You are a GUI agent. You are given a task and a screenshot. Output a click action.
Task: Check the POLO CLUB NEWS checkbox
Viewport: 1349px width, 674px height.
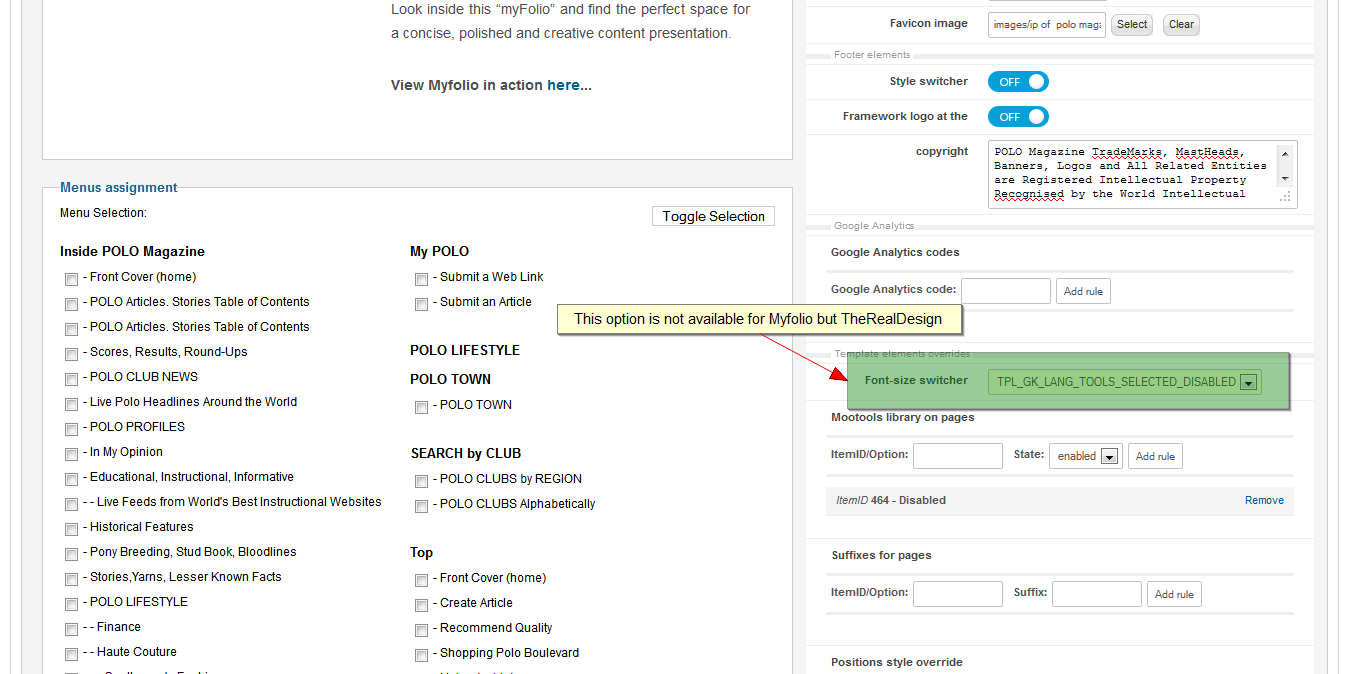(x=71, y=379)
